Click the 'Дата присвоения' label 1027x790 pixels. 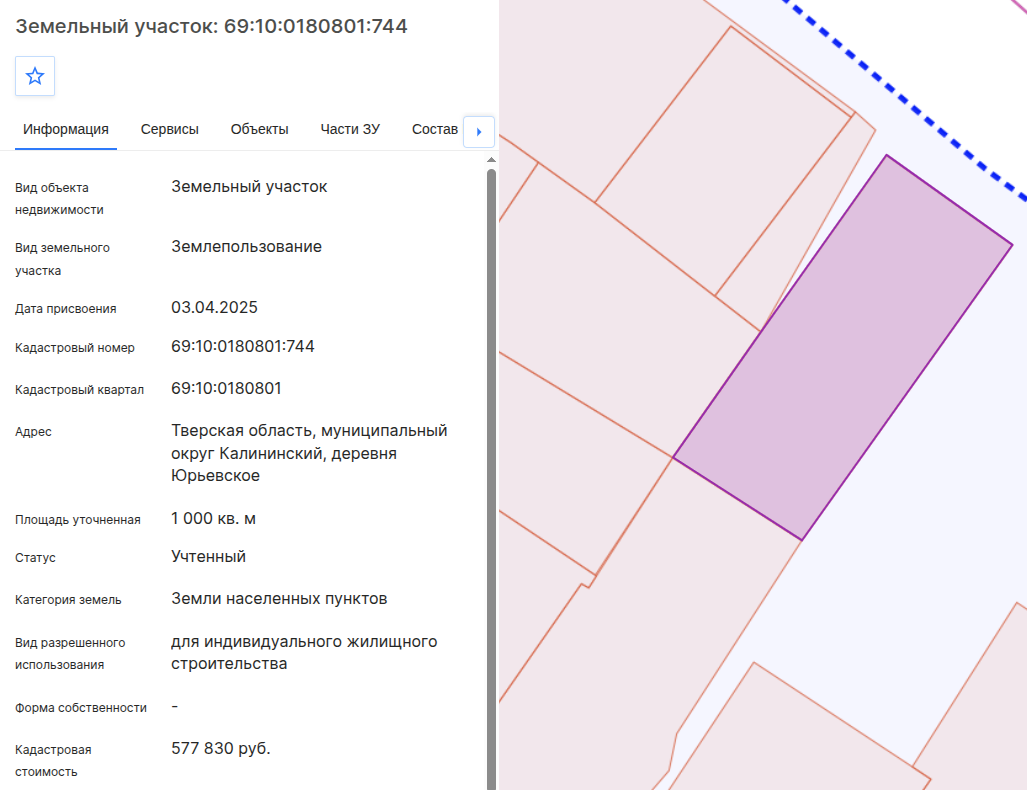[65, 309]
